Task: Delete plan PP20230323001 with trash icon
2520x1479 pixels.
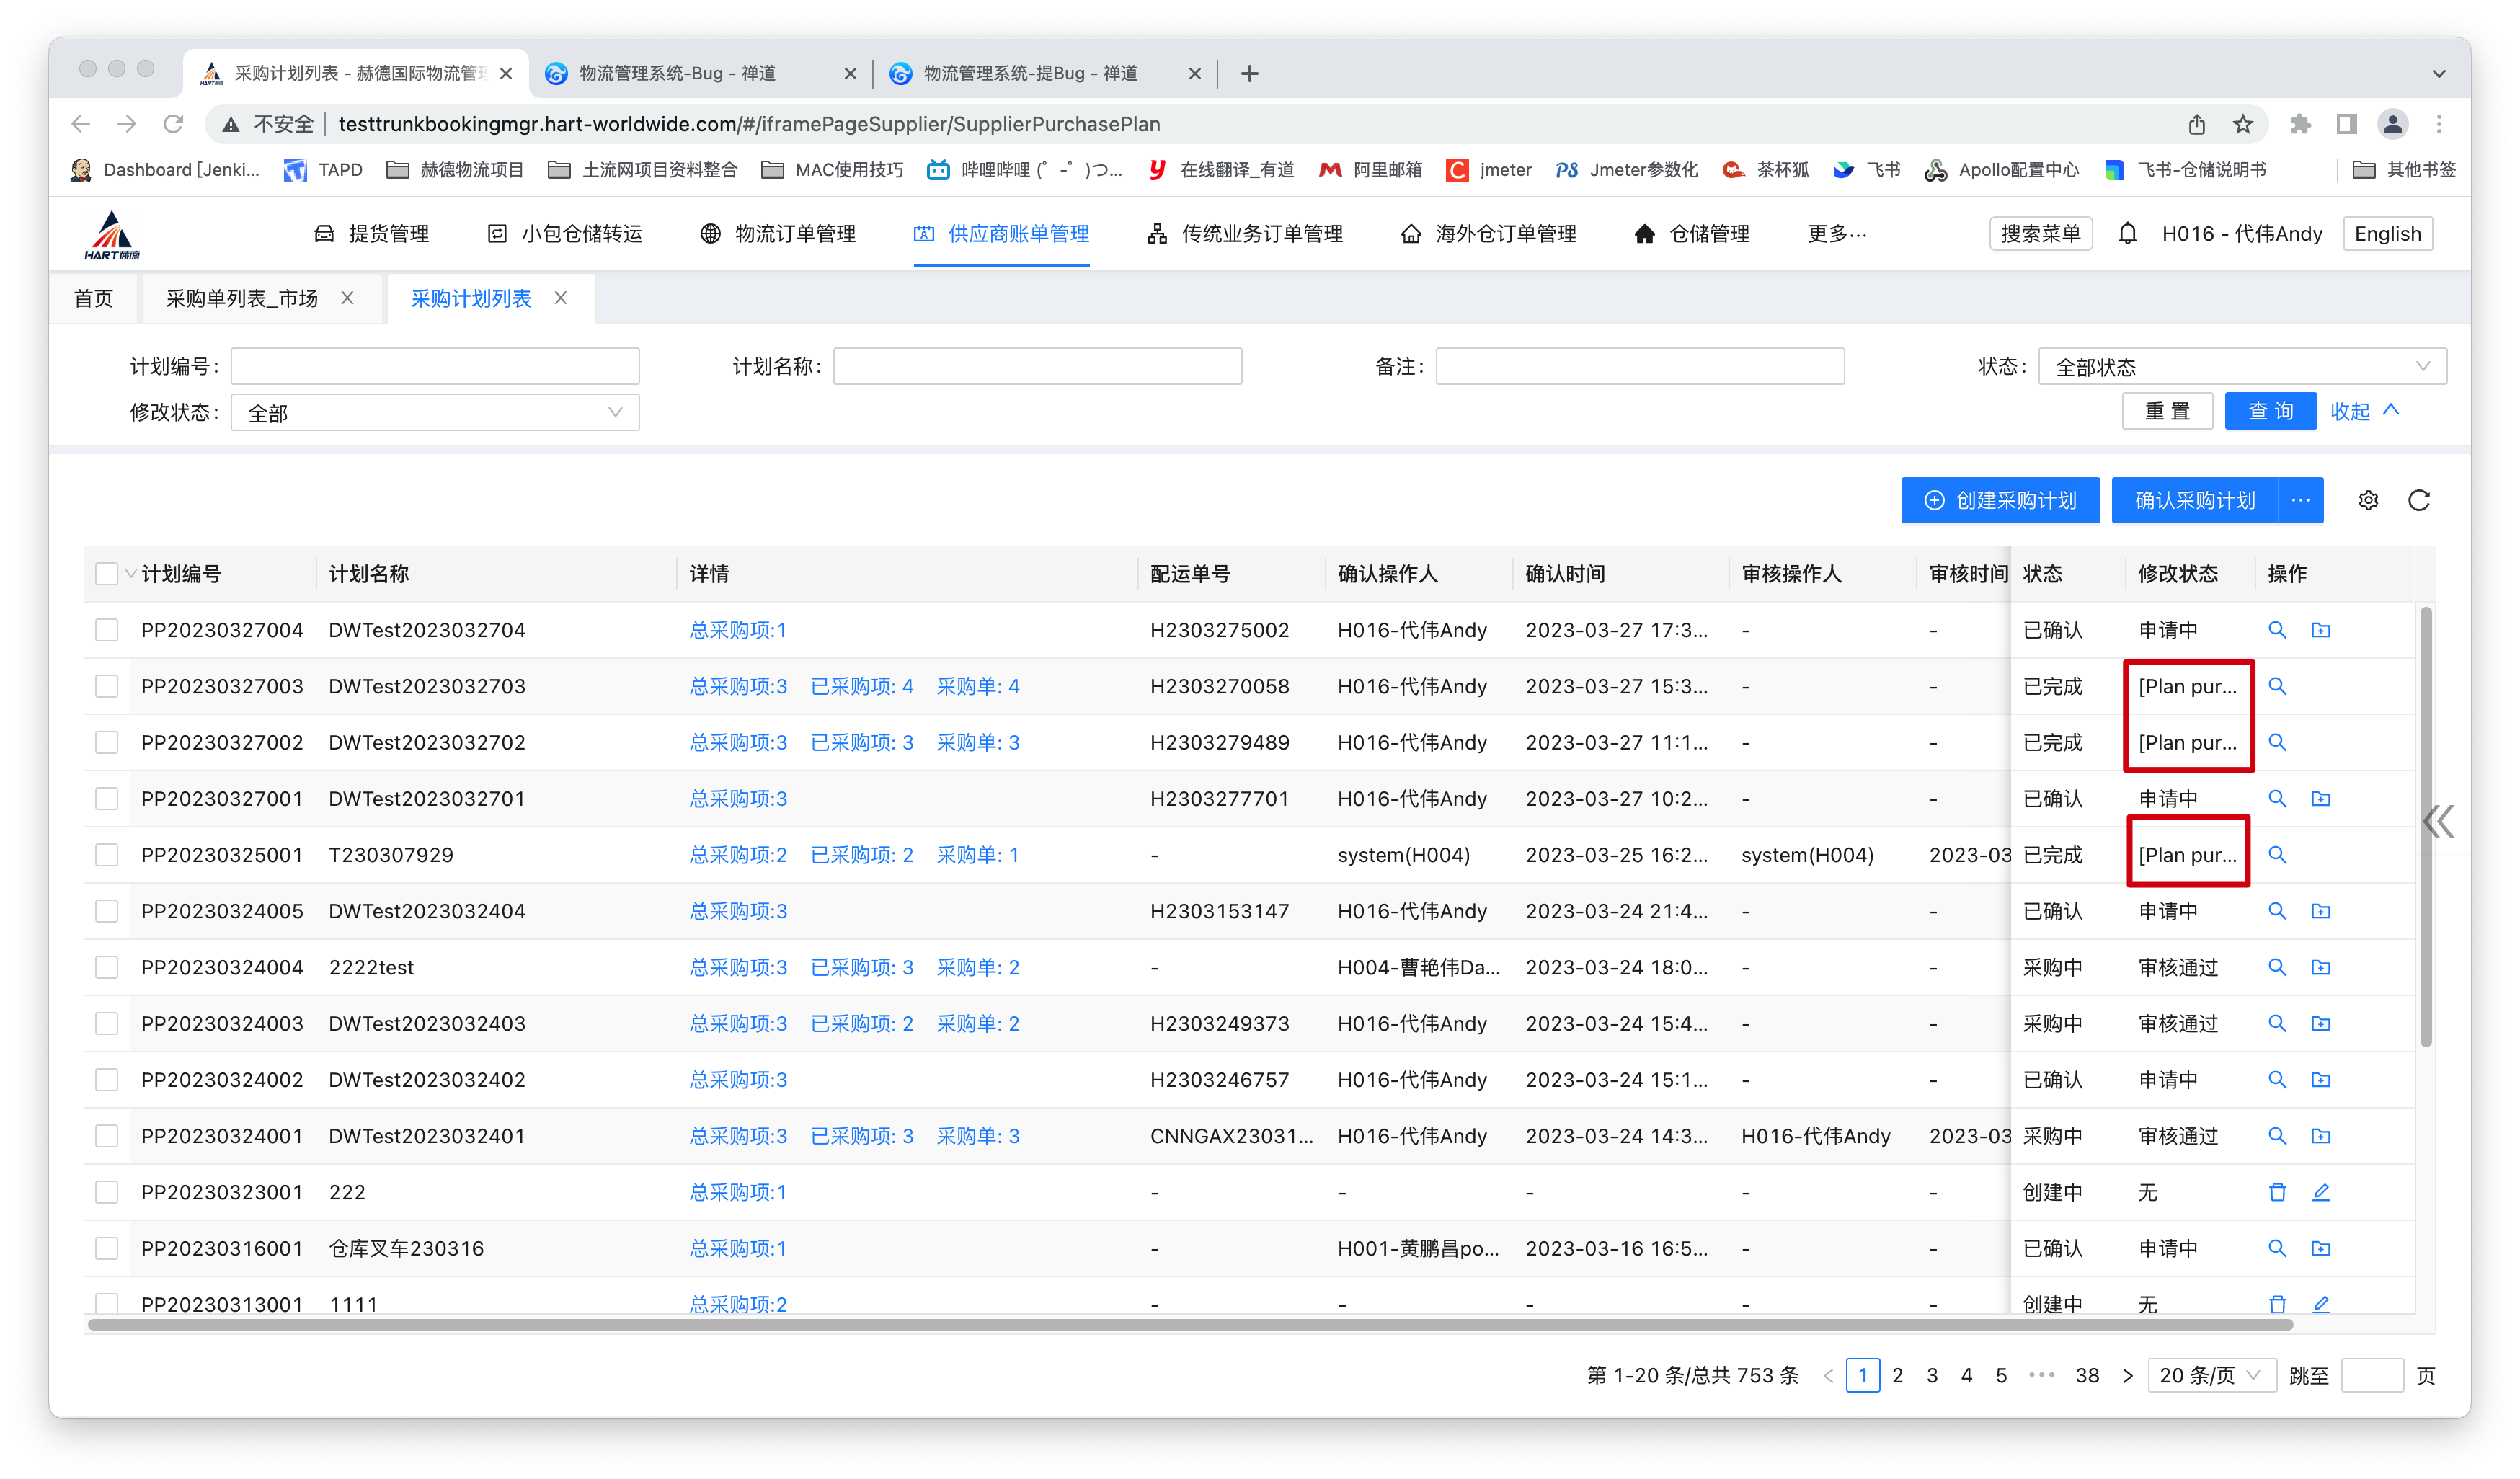Action: 2277,1192
